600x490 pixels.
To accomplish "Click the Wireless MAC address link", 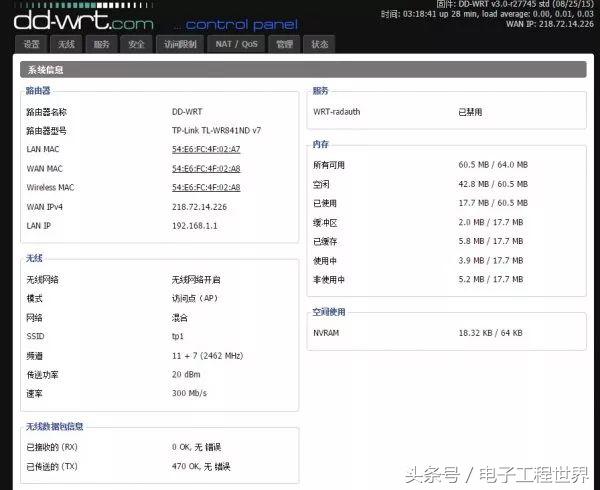I will pyautogui.click(x=206, y=187).
